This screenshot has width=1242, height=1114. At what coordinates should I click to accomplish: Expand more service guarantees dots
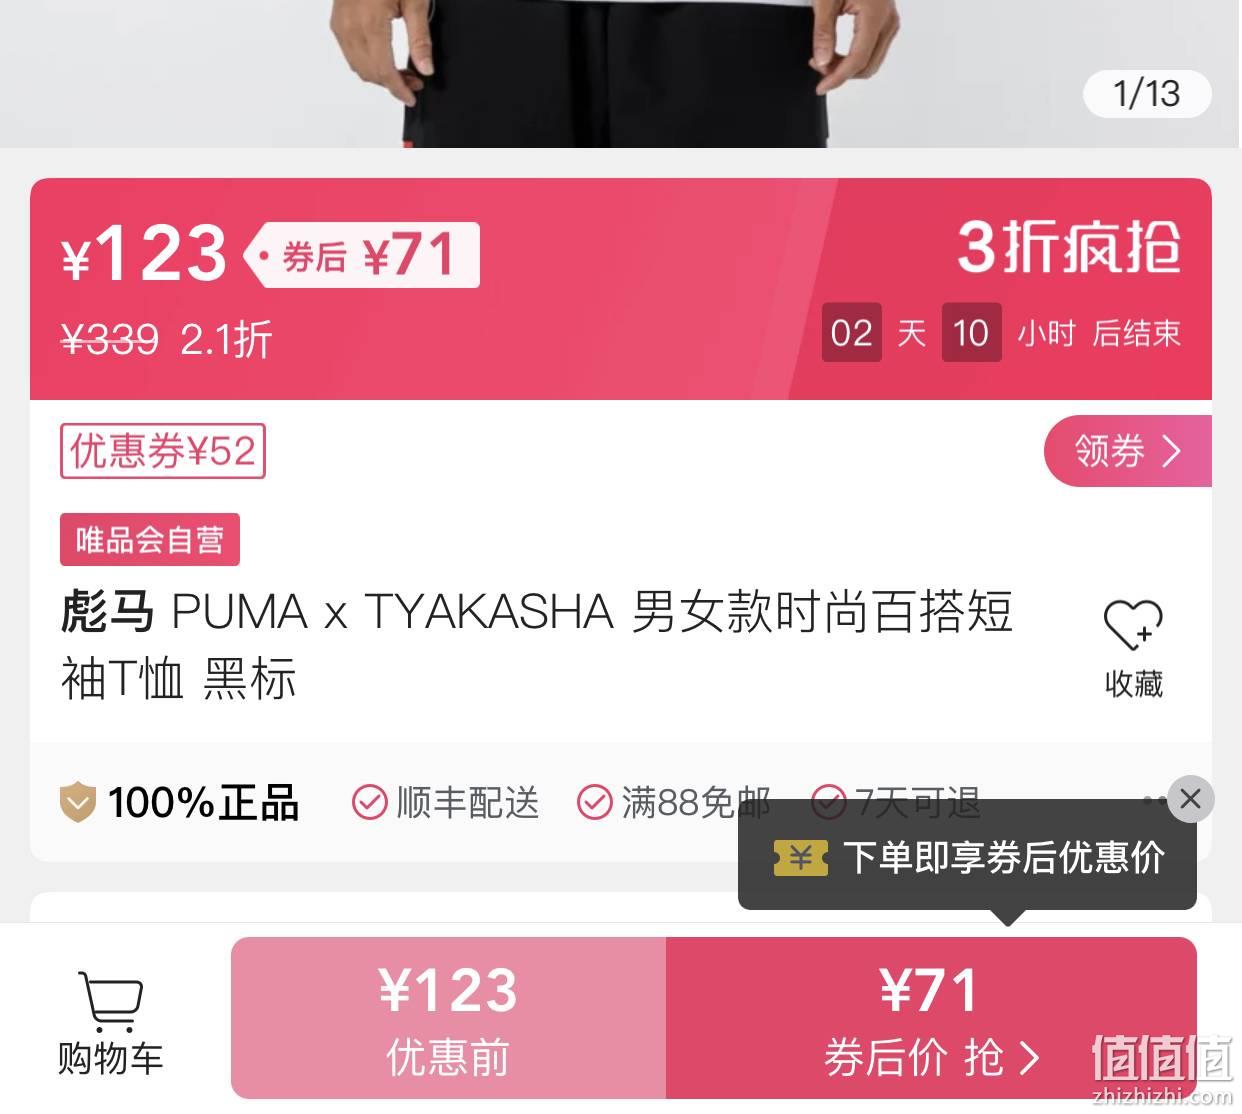pos(1153,800)
